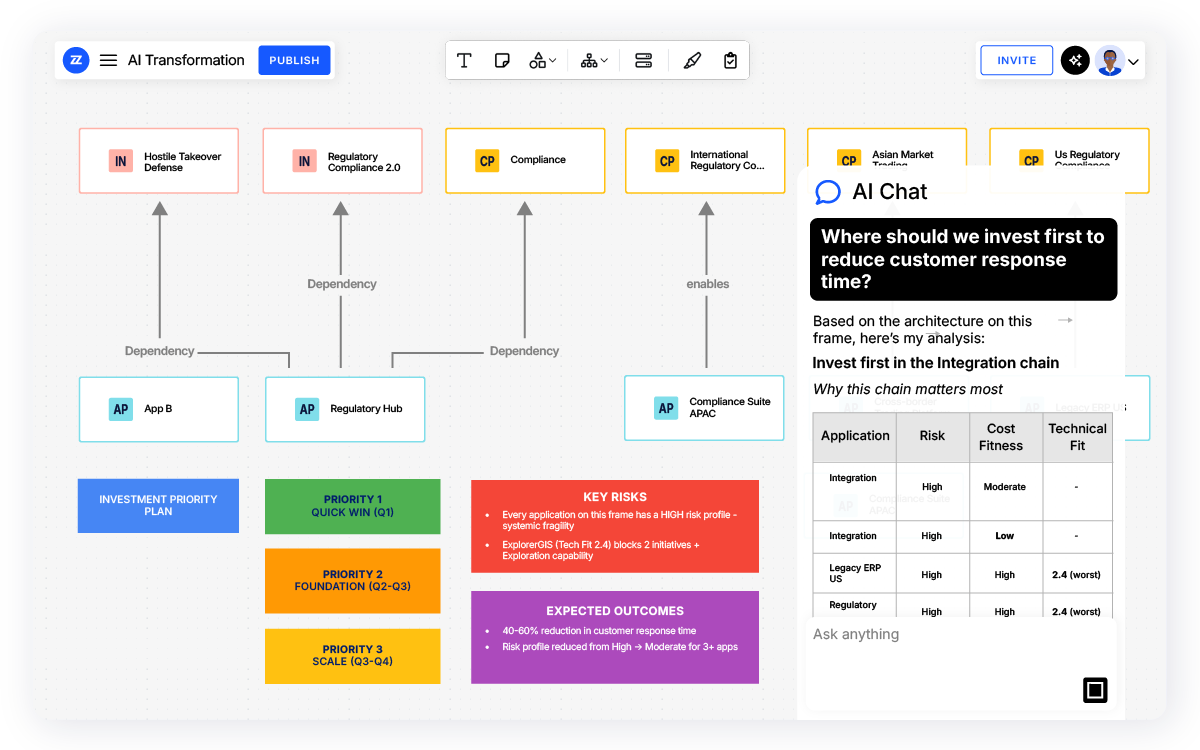This screenshot has width=1200, height=750.
Task: Click the customer response time question bubble
Action: [x=963, y=260]
